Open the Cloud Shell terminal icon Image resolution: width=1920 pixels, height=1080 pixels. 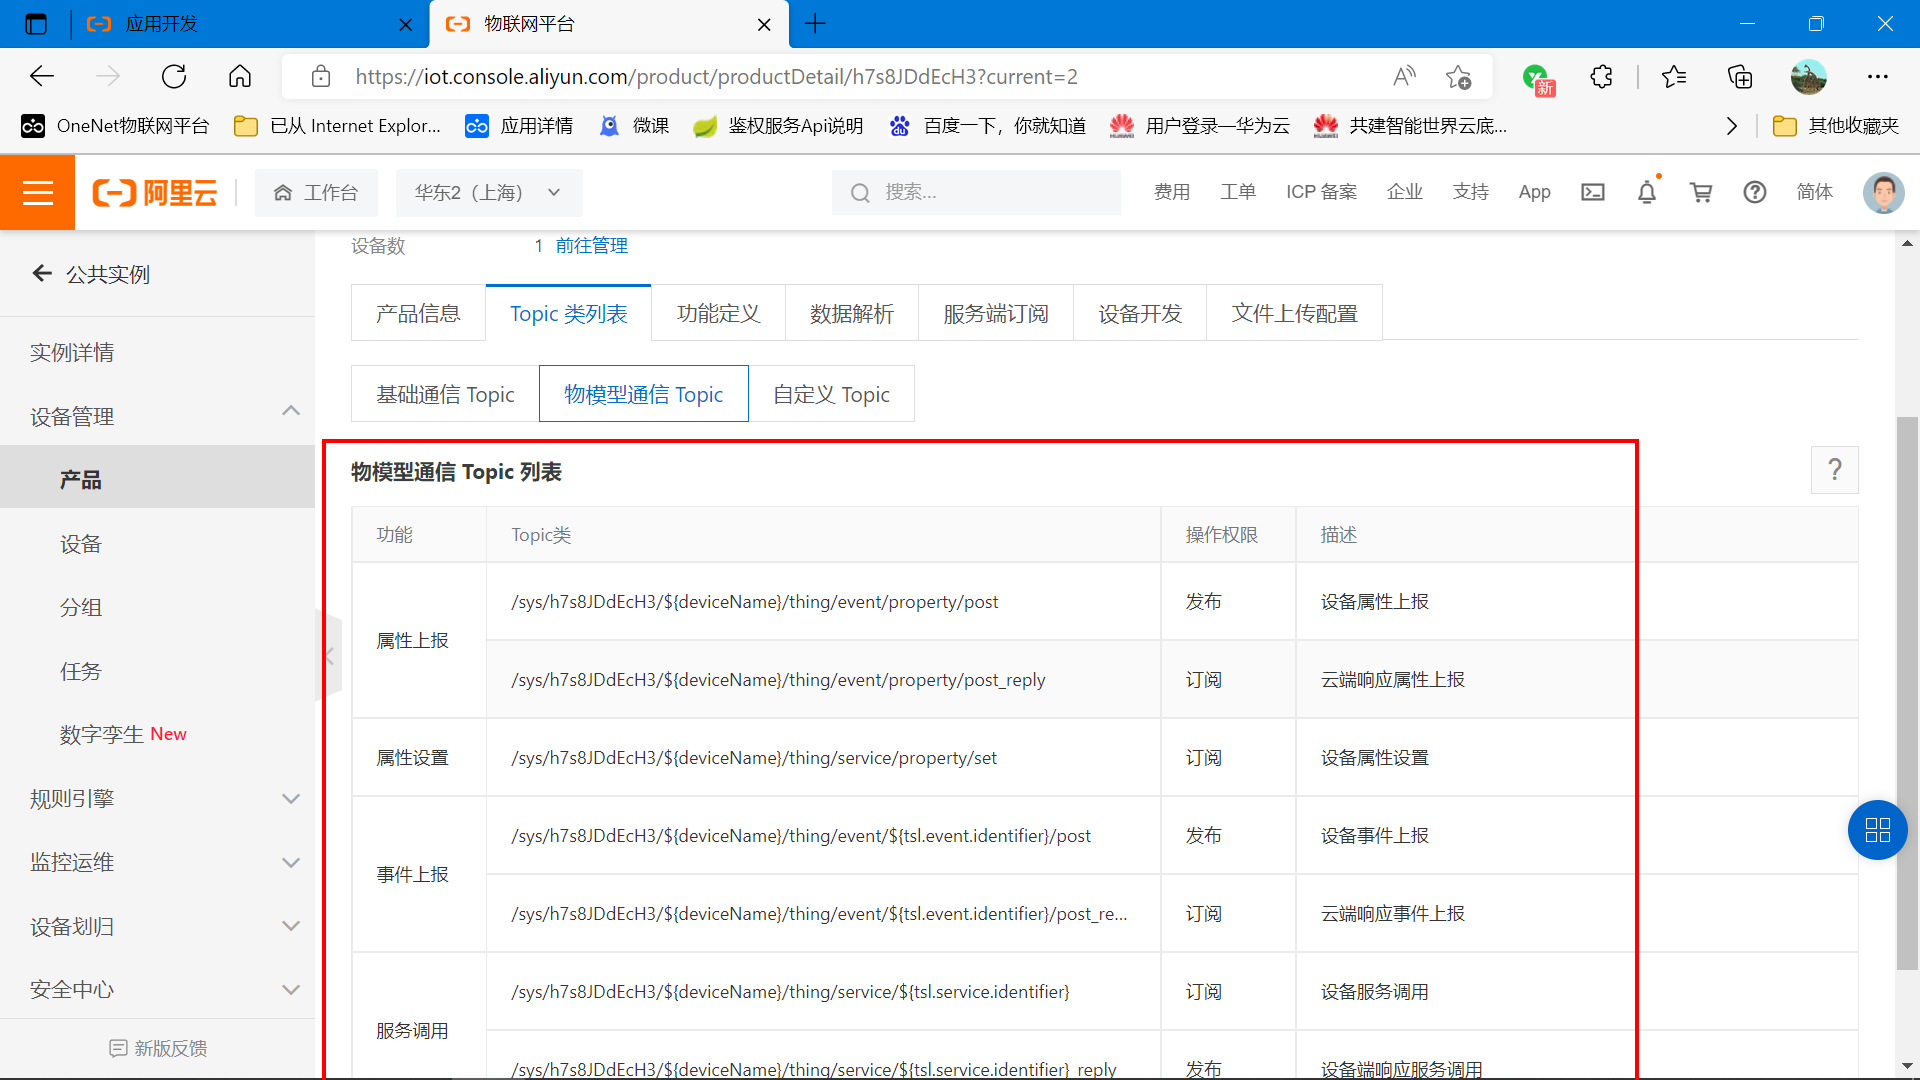point(1593,192)
